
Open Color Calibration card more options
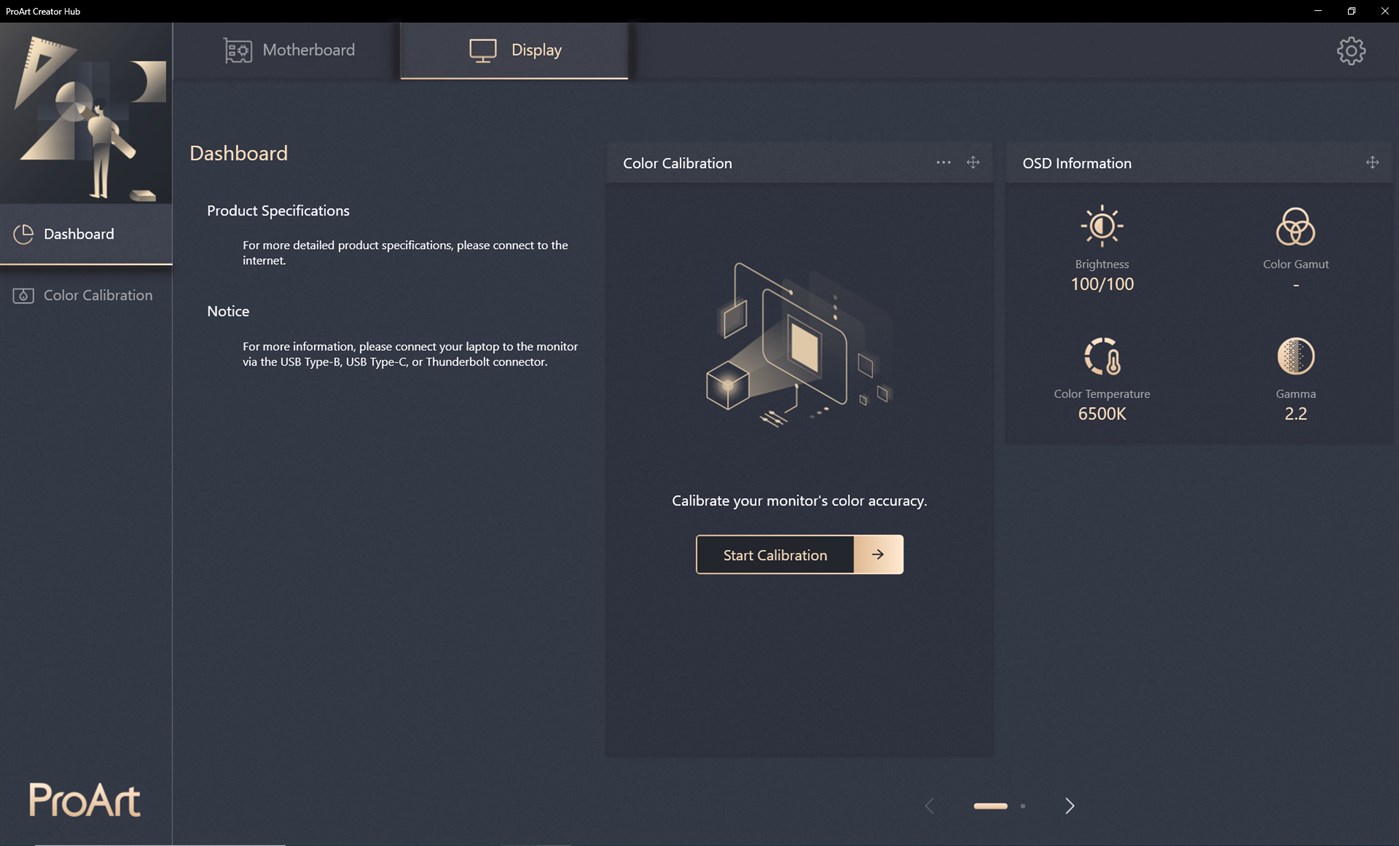(943, 162)
